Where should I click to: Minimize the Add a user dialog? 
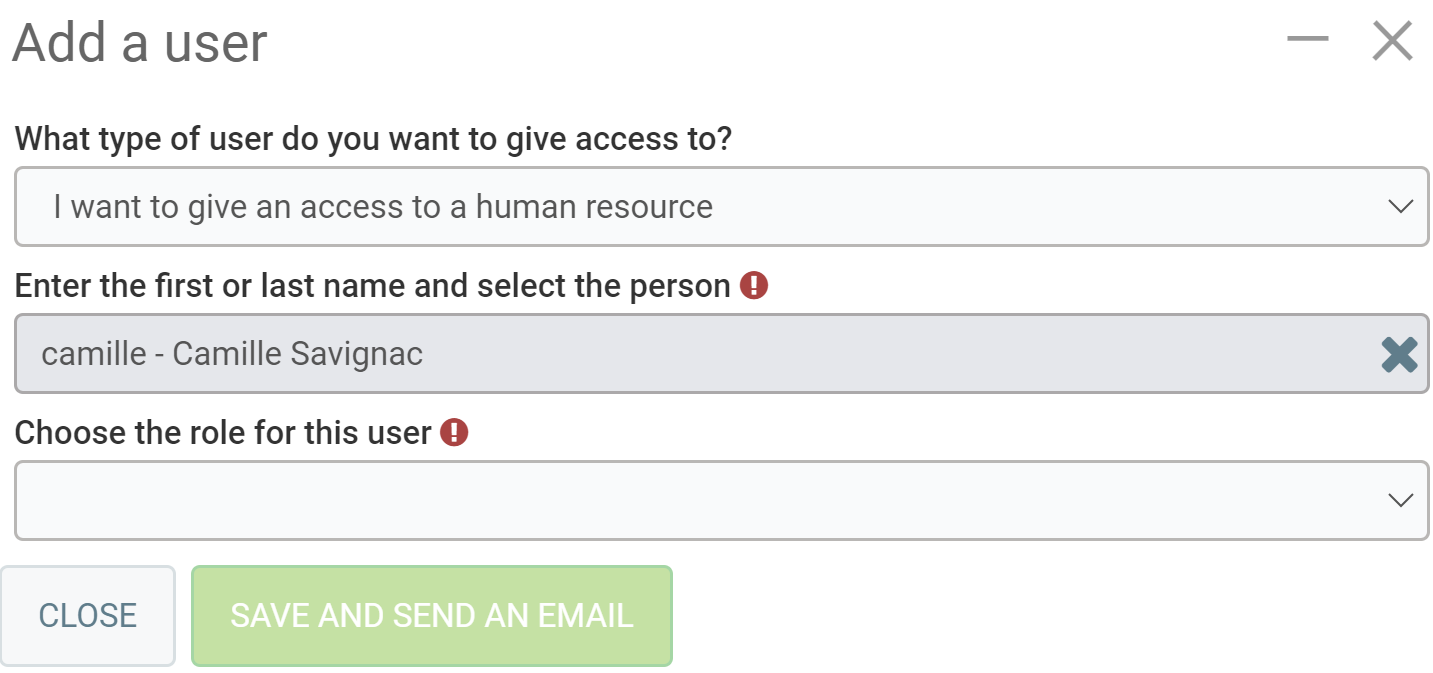tap(1307, 40)
